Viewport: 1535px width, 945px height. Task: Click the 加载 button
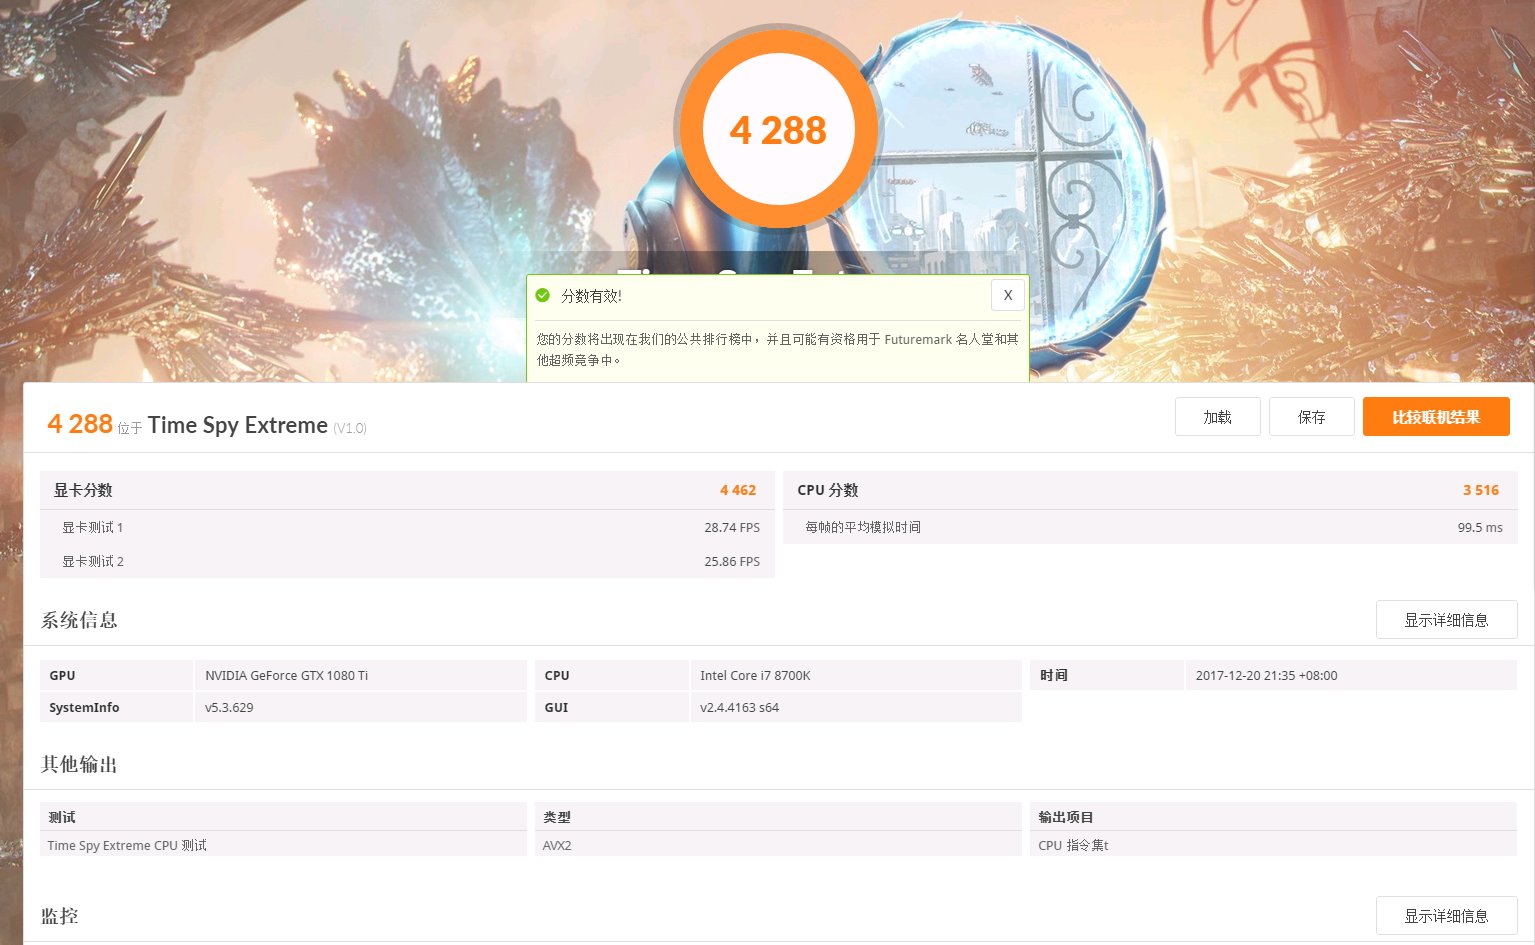(1217, 417)
